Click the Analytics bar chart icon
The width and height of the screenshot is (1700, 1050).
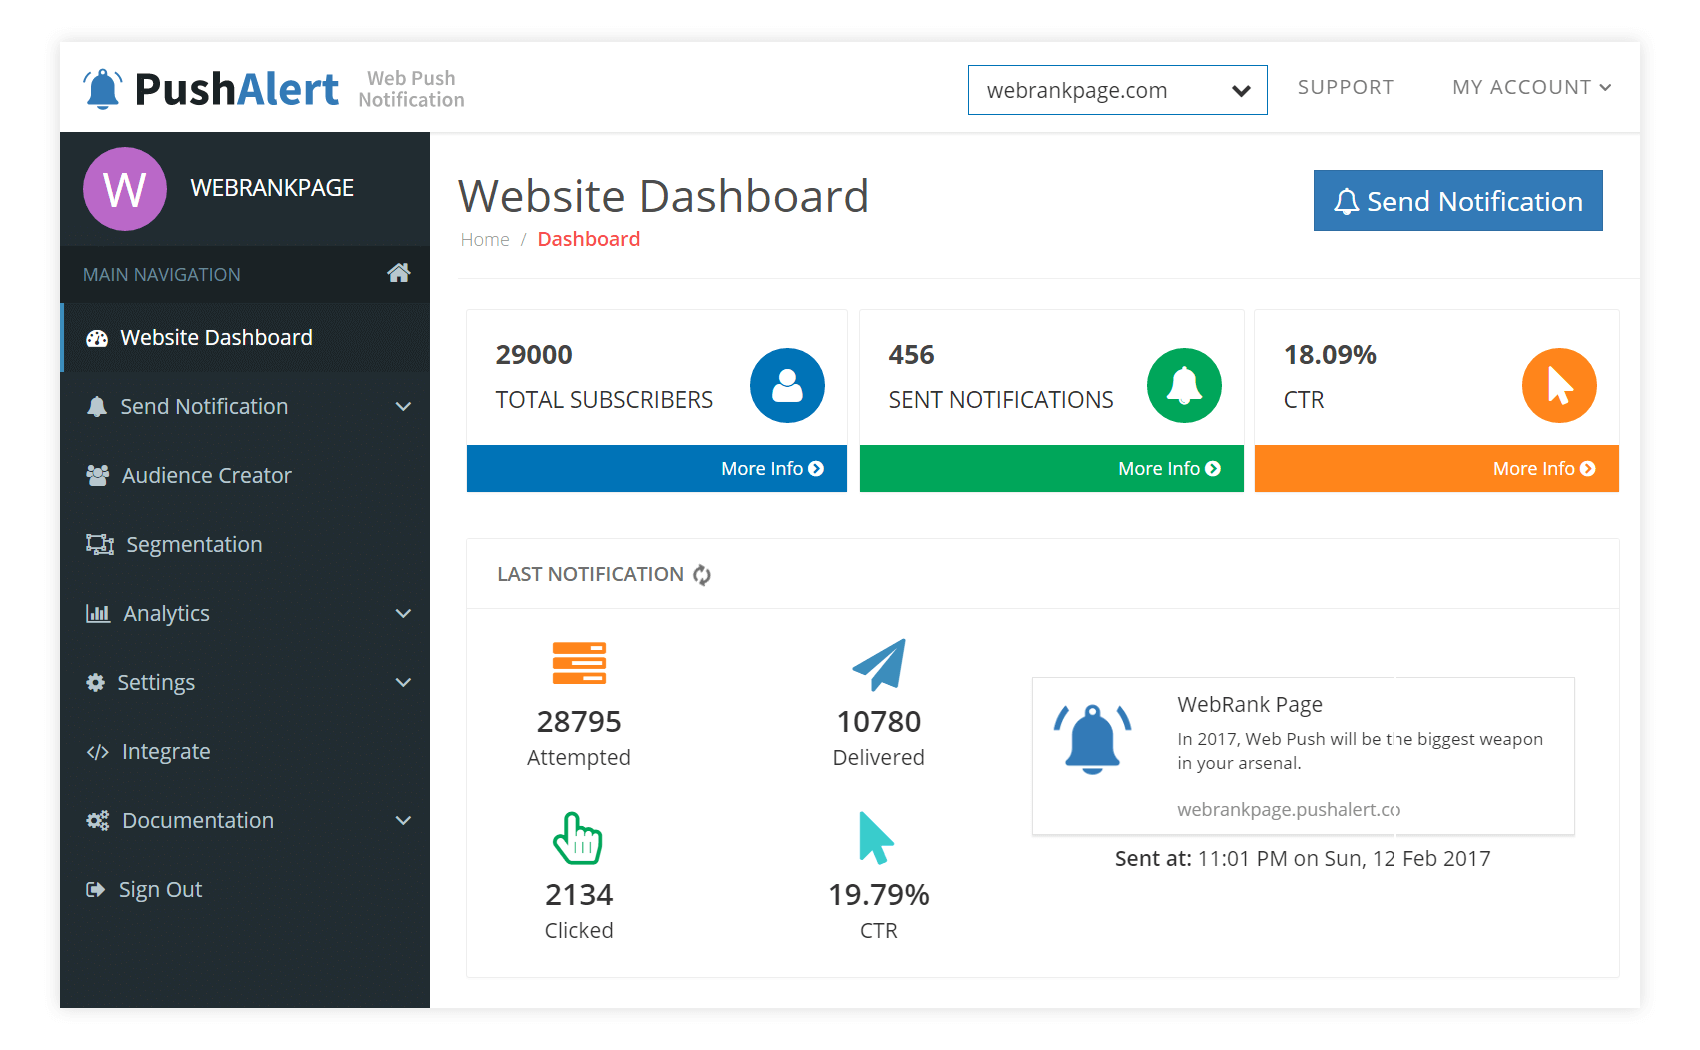coord(97,613)
